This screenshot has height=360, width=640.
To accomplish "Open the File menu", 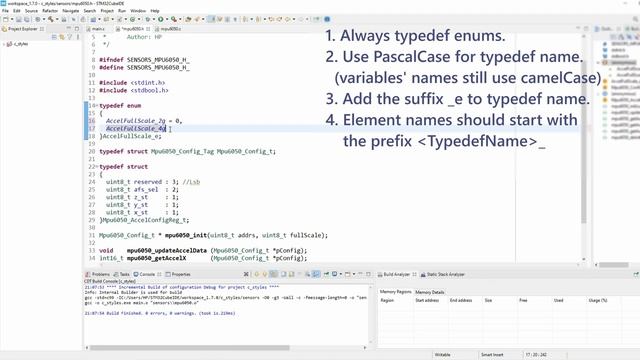I will pyautogui.click(x=5, y=11).
